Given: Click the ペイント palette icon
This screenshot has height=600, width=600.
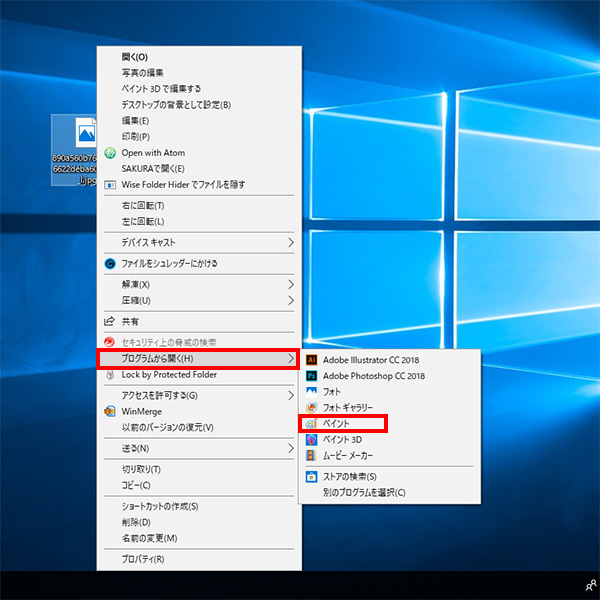Looking at the screenshot, I should 311,424.
